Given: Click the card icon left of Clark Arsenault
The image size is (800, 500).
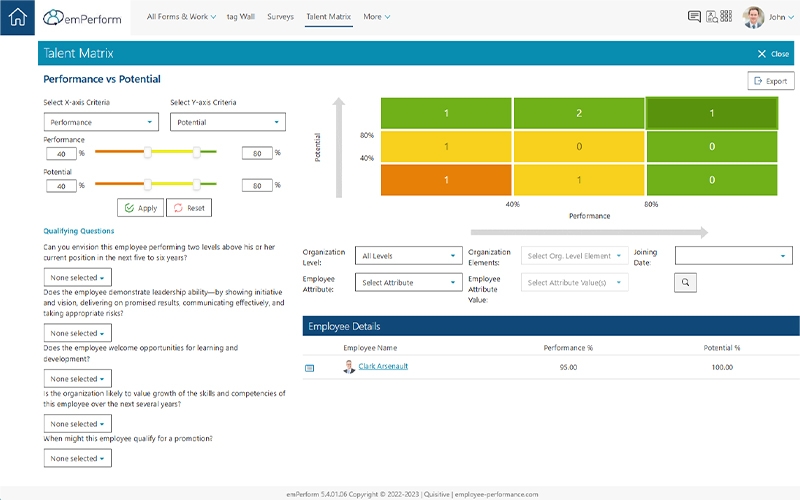Looking at the screenshot, I should click(309, 368).
